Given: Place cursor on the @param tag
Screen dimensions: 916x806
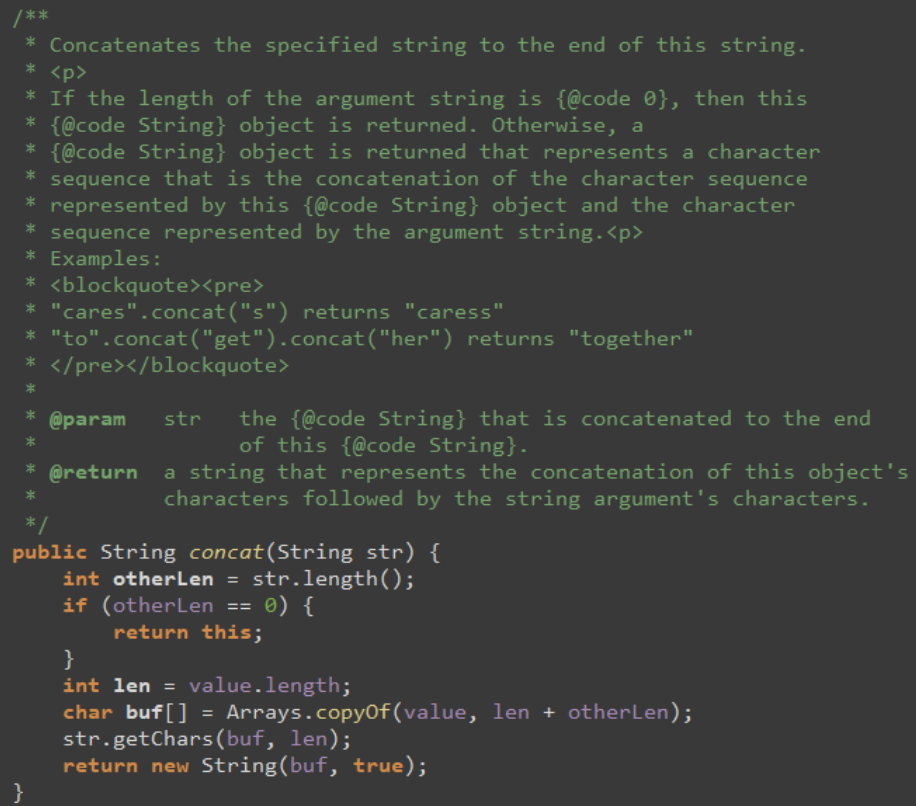Looking at the screenshot, I should pos(88,419).
